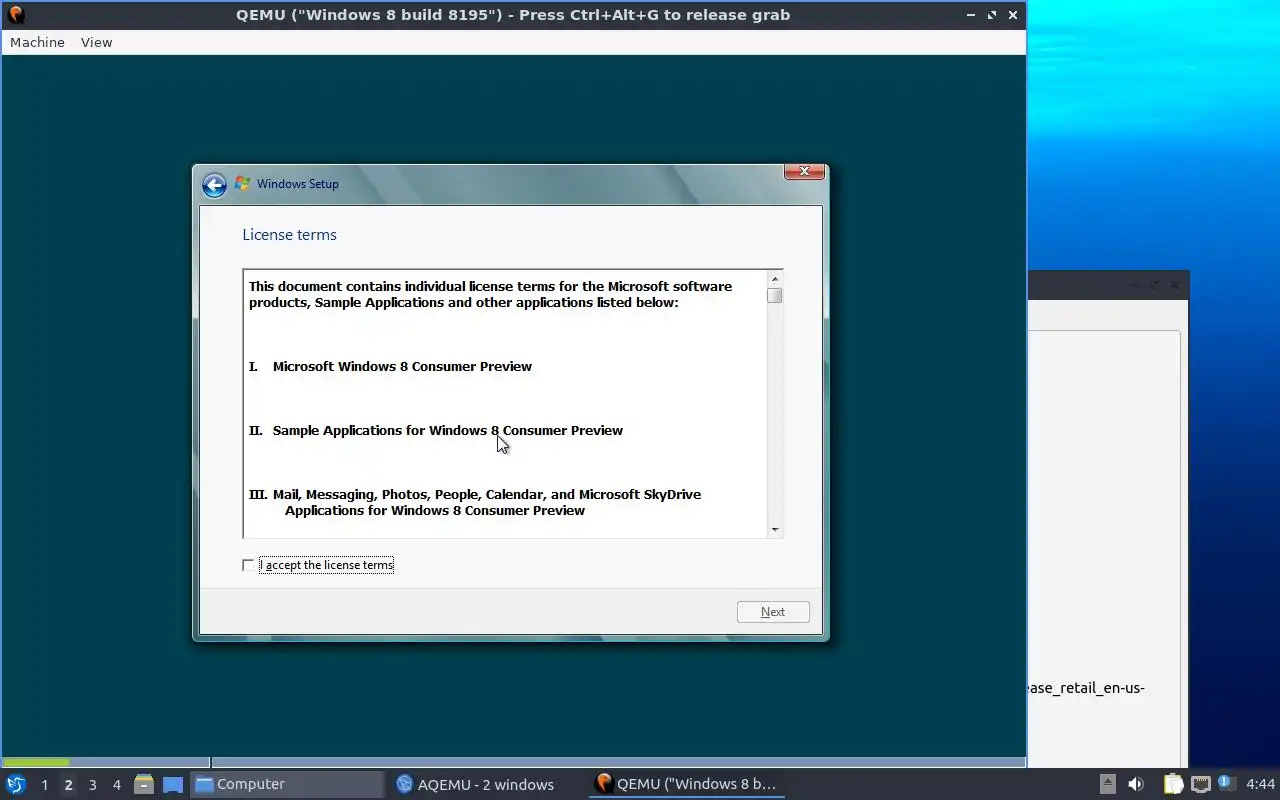The image size is (1280, 800).
Task: Minimize the QEMU window
Action: point(971,15)
